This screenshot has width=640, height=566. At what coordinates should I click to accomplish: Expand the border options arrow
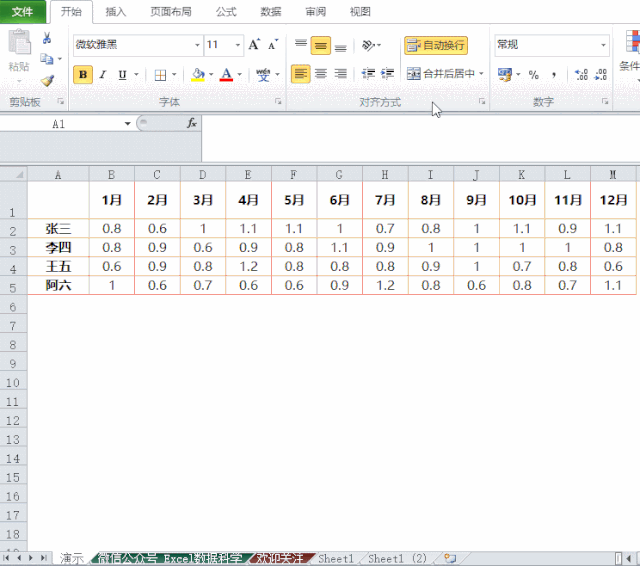[x=174, y=75]
